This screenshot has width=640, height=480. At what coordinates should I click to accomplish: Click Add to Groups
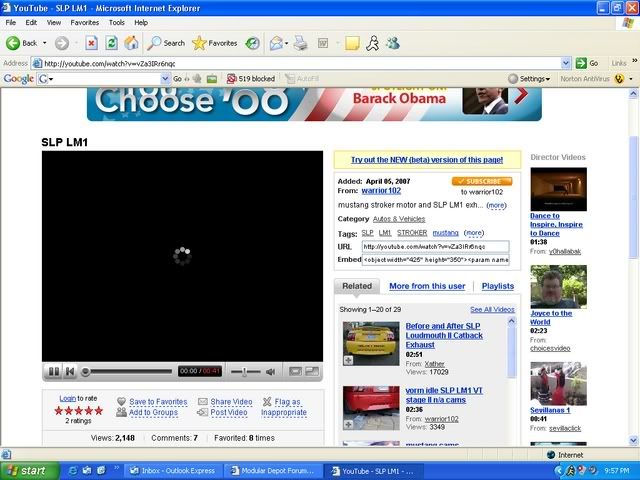pyautogui.click(x=153, y=412)
